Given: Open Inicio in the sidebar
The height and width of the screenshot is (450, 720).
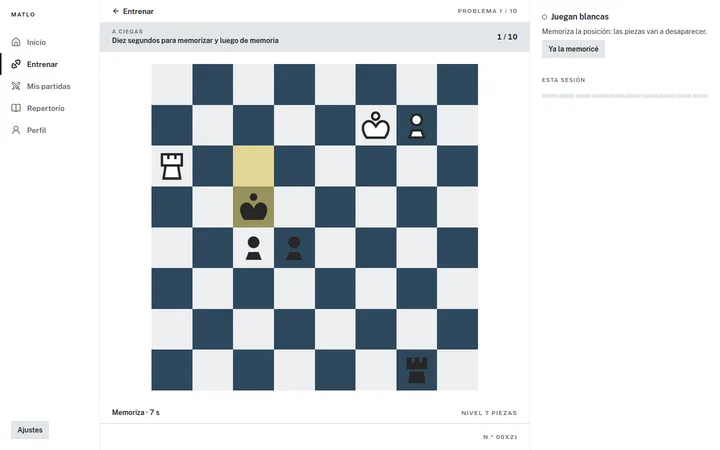Looking at the screenshot, I should 50,42.
